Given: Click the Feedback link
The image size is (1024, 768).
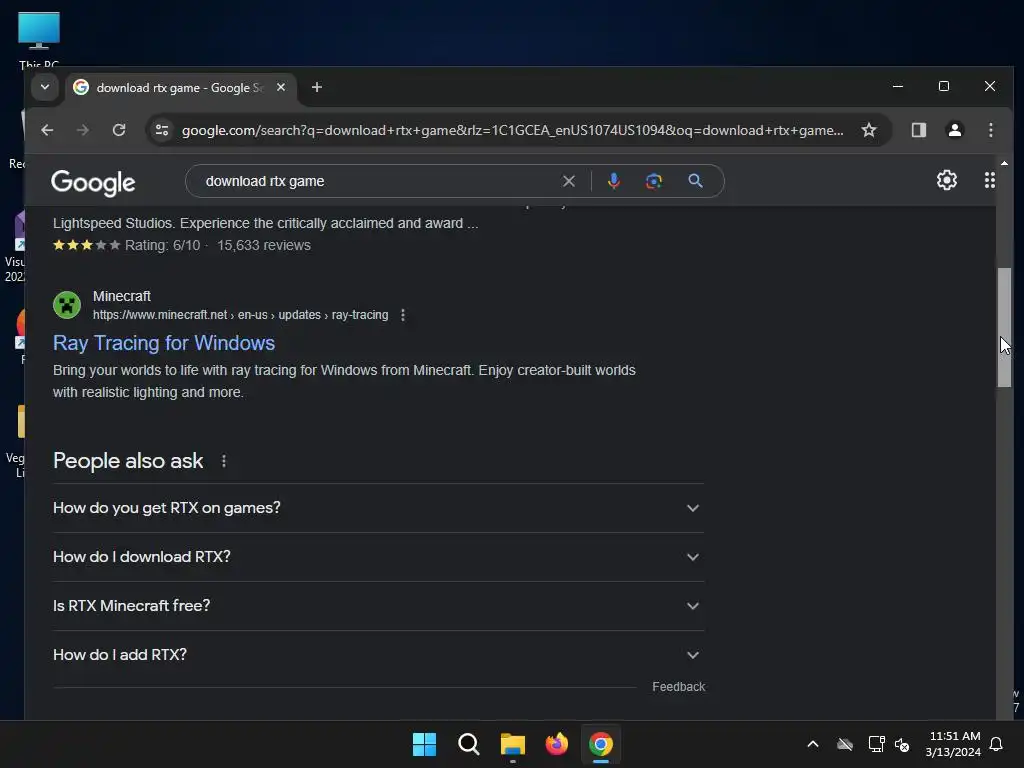Looking at the screenshot, I should [679, 687].
